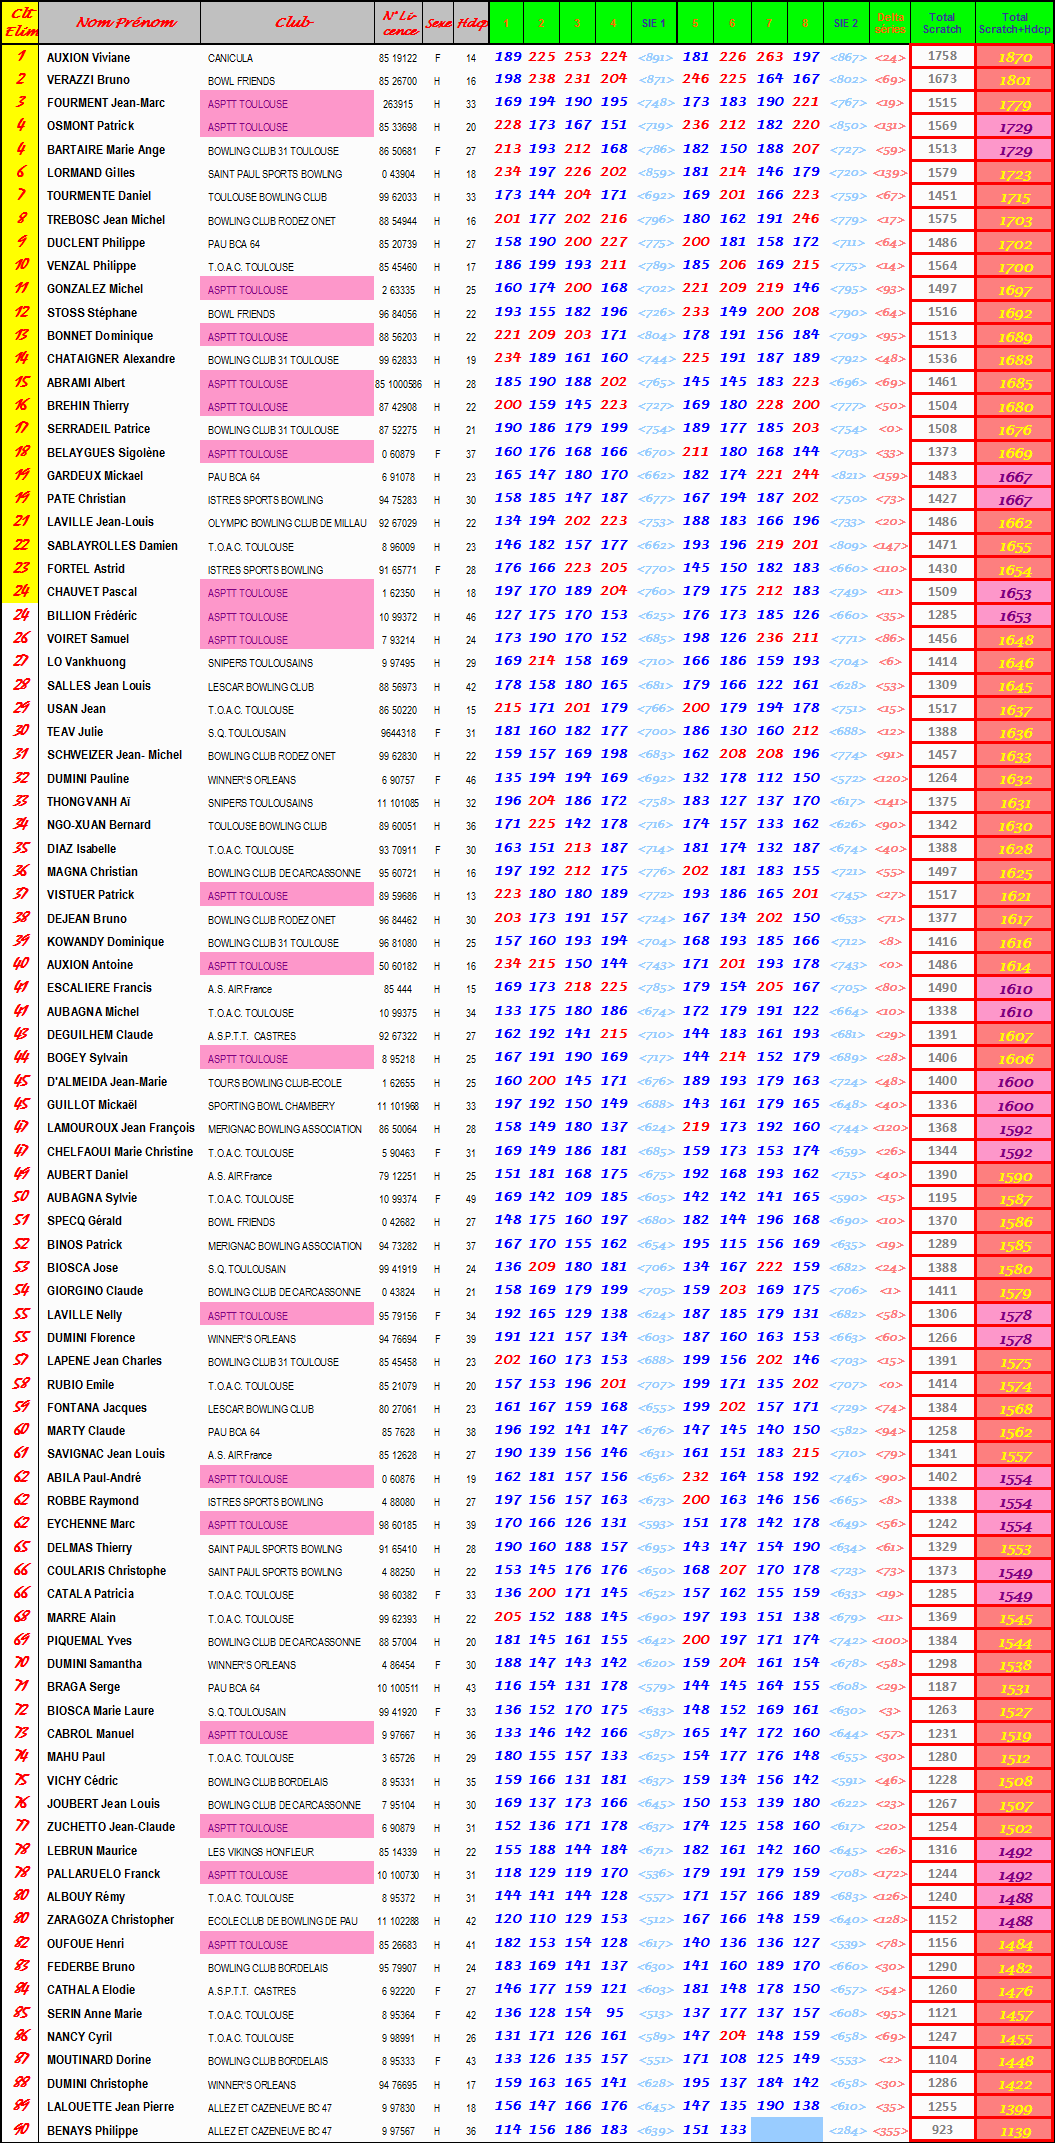The image size is (1055, 2143).
Task: Click the 'Total Scratch+Hdcp' header cell
Action: pyautogui.click(x=1014, y=23)
